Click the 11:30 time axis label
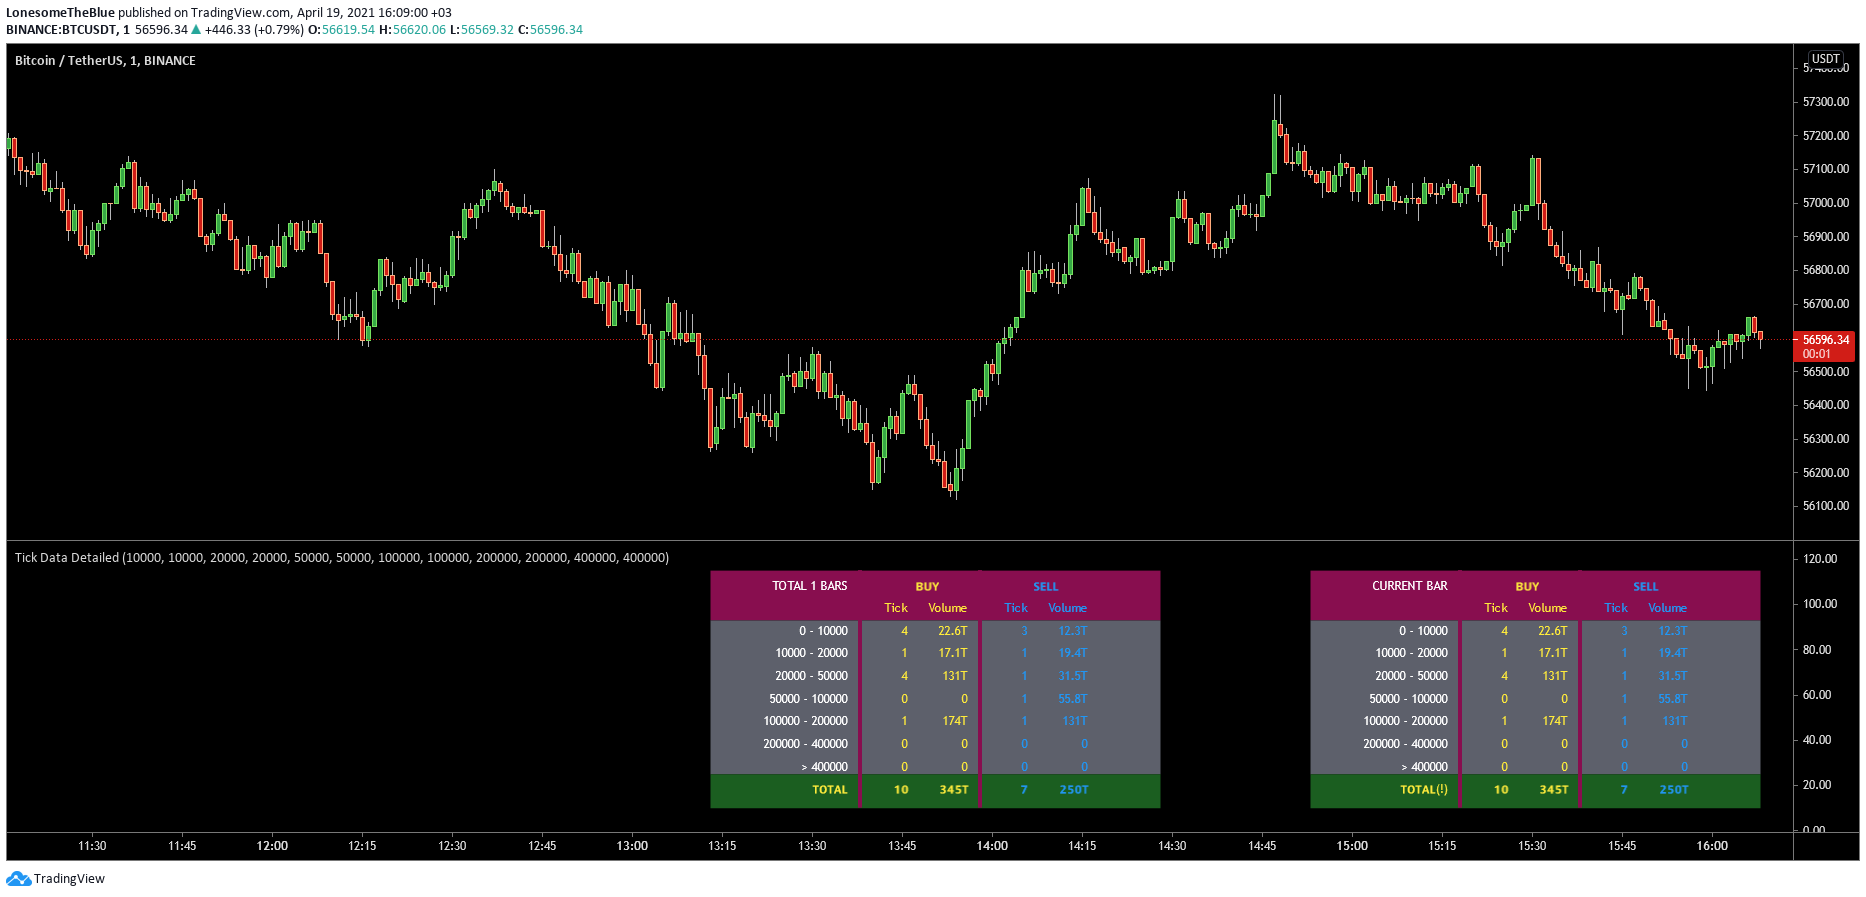 [92, 846]
